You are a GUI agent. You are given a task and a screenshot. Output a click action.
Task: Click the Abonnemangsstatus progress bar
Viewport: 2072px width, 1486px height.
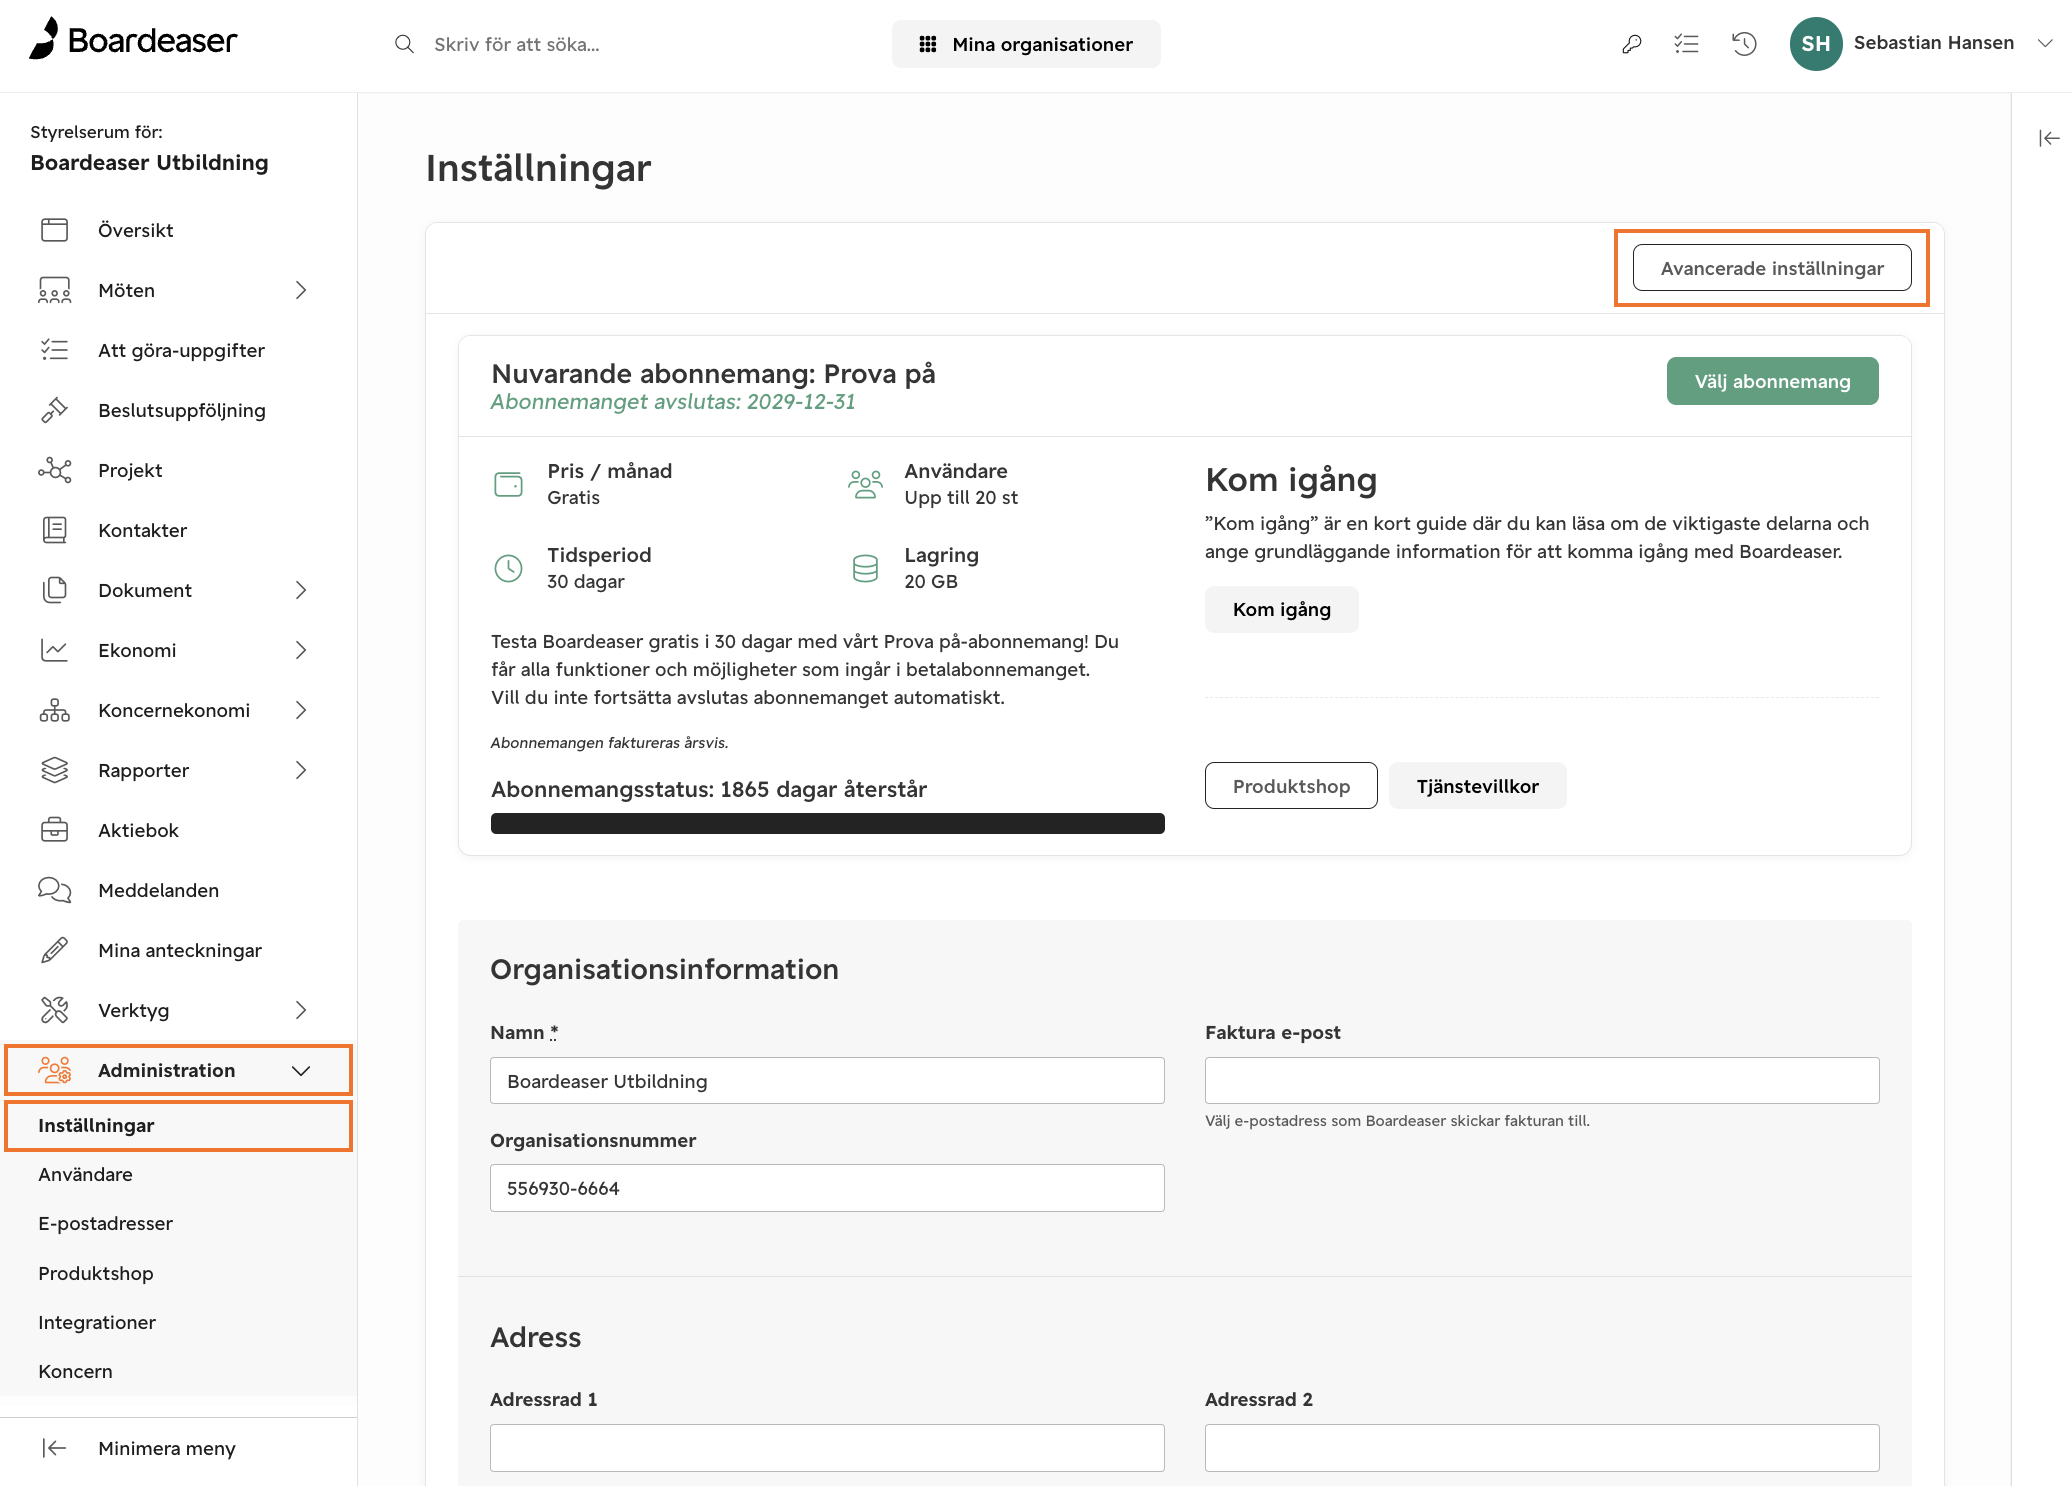point(828,823)
